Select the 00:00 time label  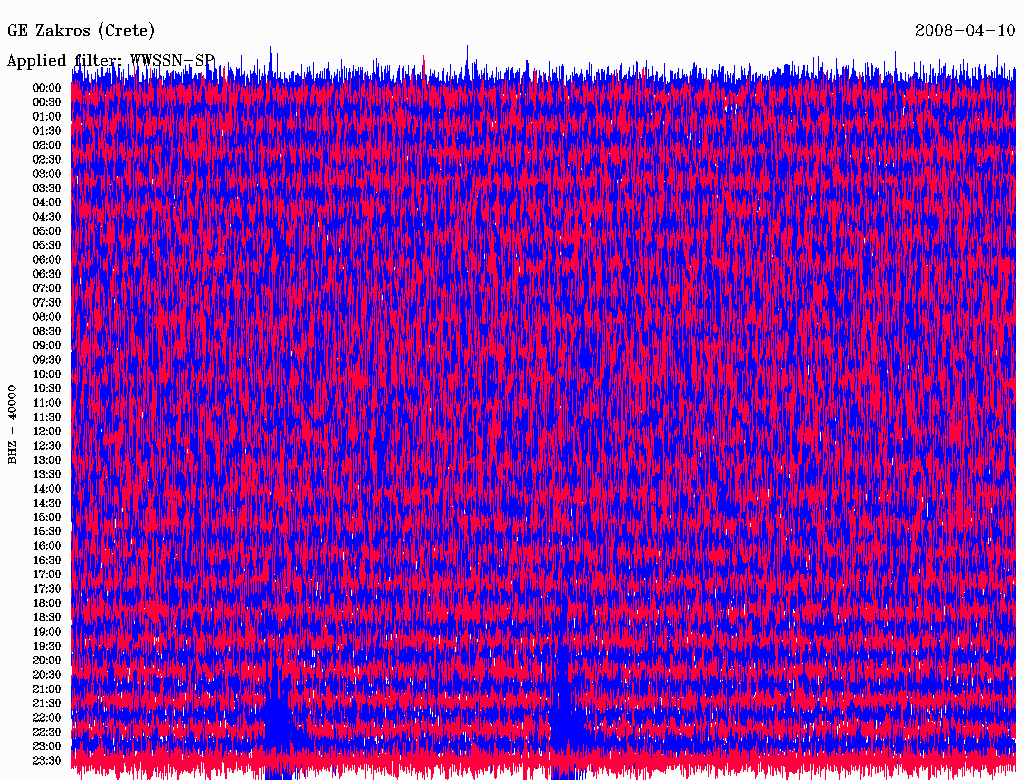click(47, 88)
